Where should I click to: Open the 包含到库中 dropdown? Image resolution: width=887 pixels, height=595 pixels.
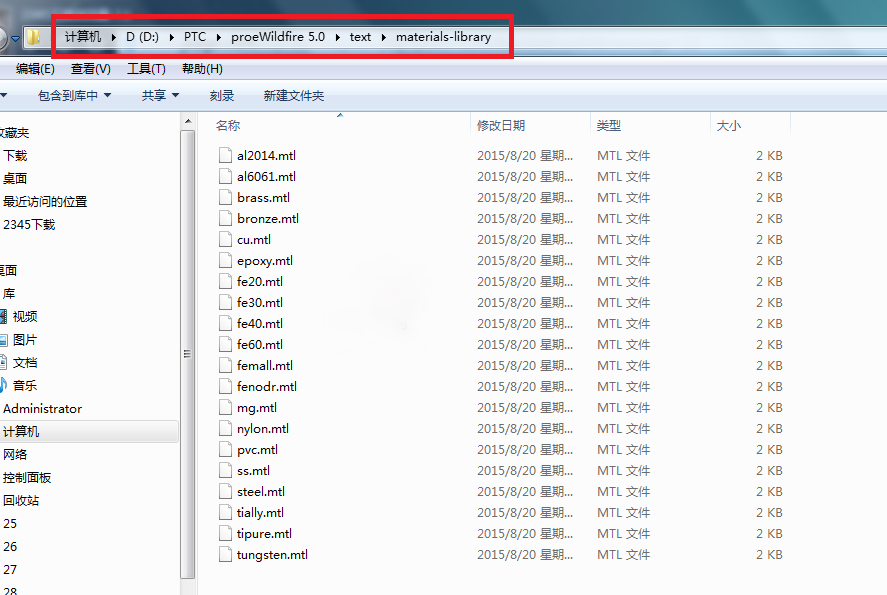pos(74,96)
